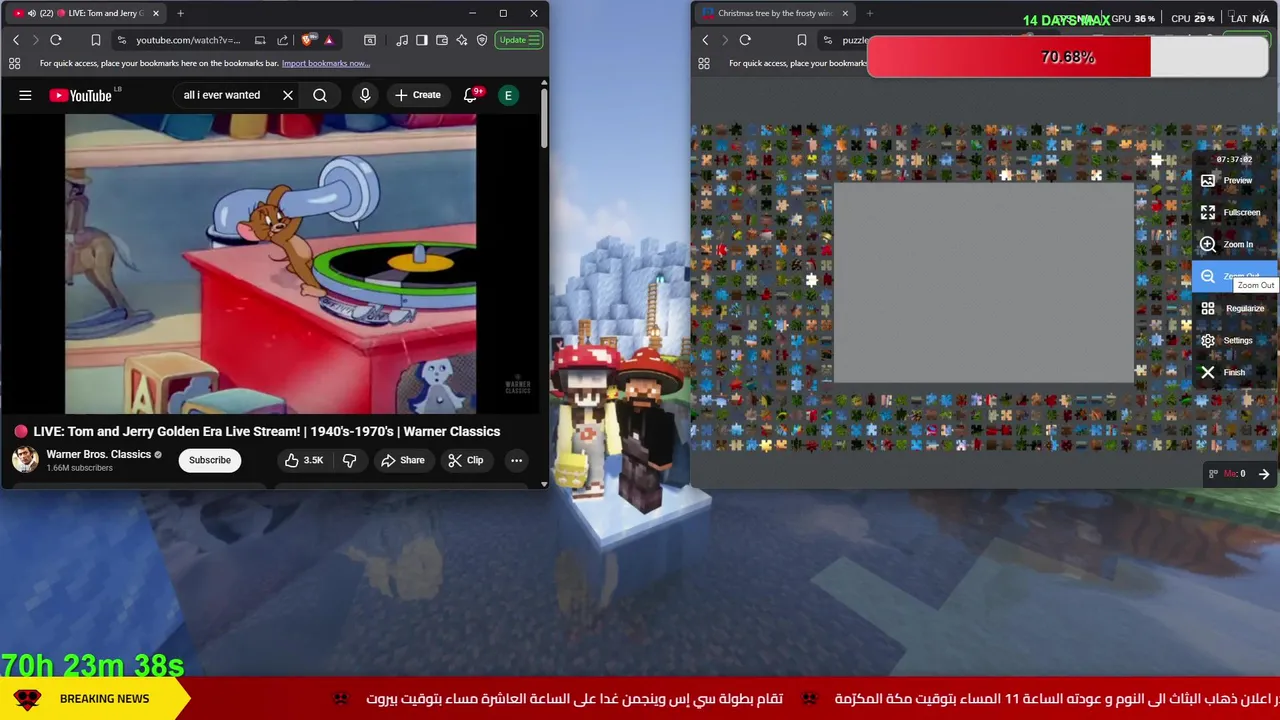Go to YouTube home via logo
1280x720 pixels.
pos(81,95)
